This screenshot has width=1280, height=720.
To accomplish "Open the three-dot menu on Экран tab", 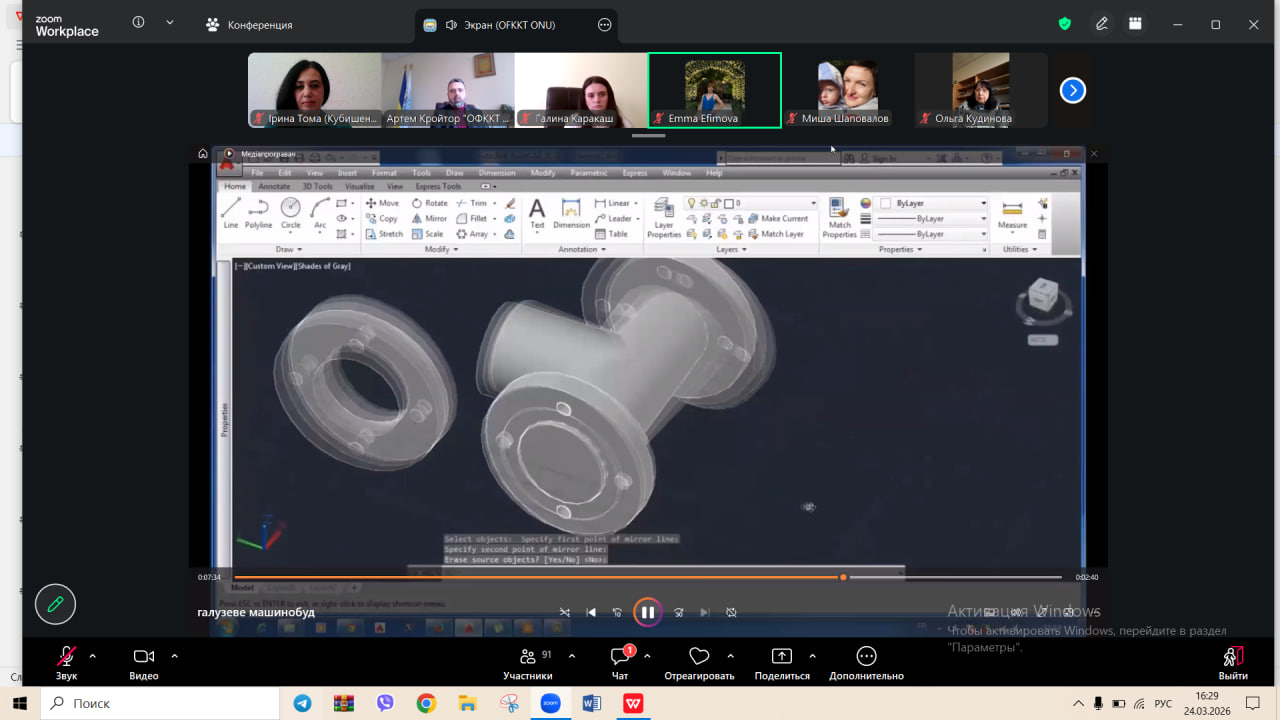I will coord(604,25).
